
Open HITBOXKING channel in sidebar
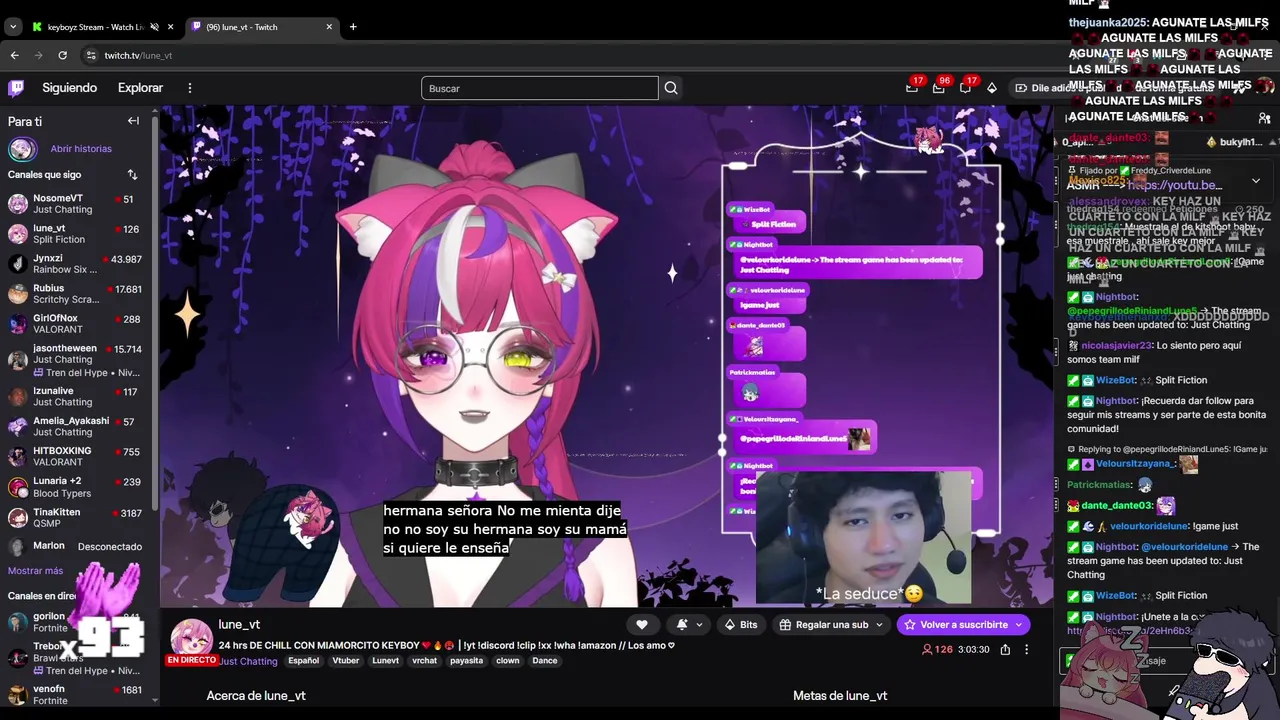coord(75,456)
